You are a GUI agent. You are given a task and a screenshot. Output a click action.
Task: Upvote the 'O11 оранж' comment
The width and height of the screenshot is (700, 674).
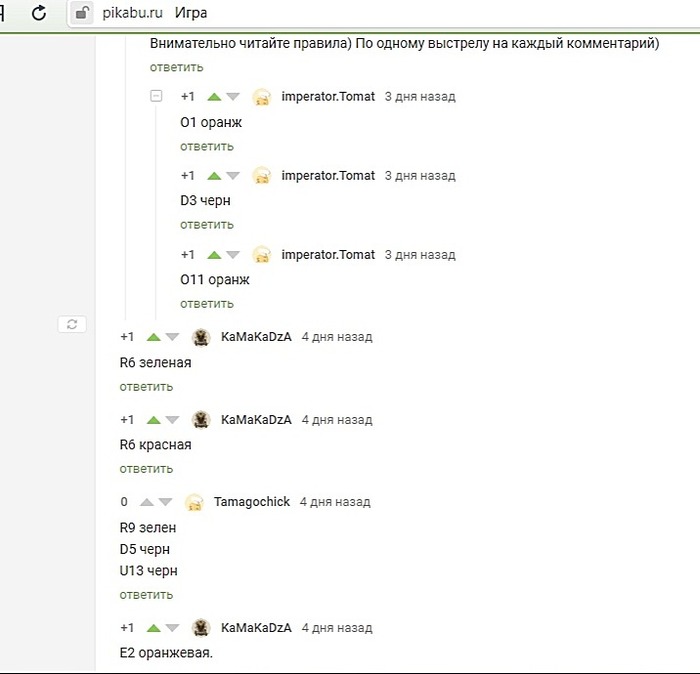[x=214, y=255]
